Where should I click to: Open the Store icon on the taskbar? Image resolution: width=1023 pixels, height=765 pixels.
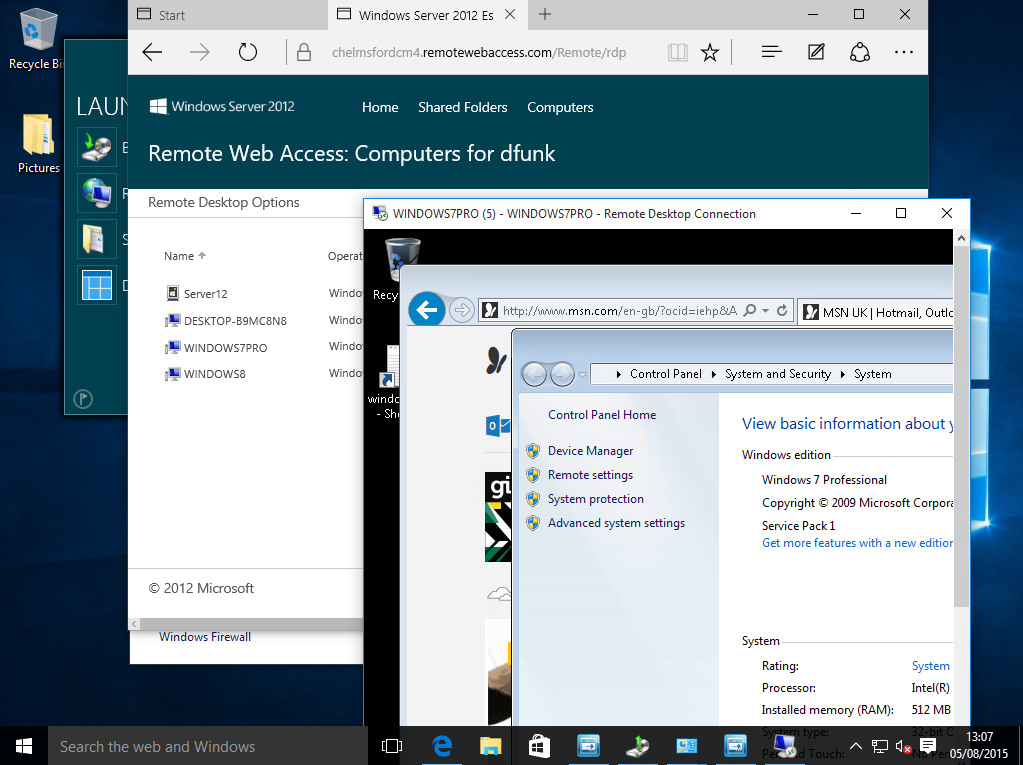point(539,746)
